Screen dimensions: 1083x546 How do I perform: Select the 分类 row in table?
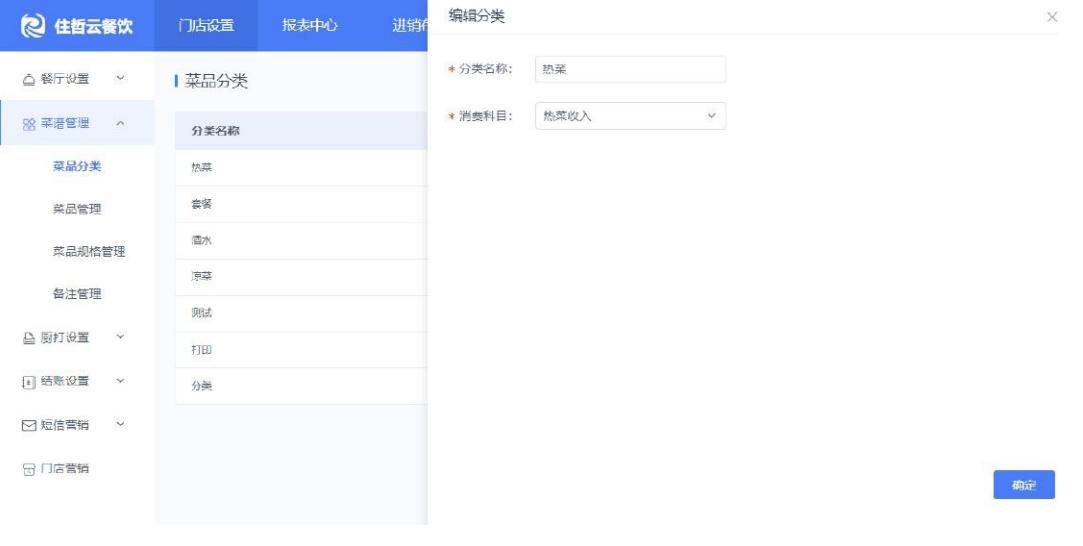click(x=301, y=386)
